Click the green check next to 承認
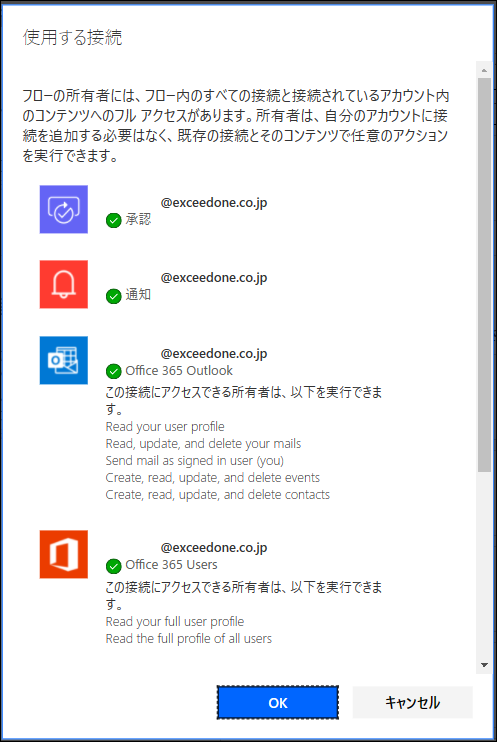 click(x=114, y=220)
